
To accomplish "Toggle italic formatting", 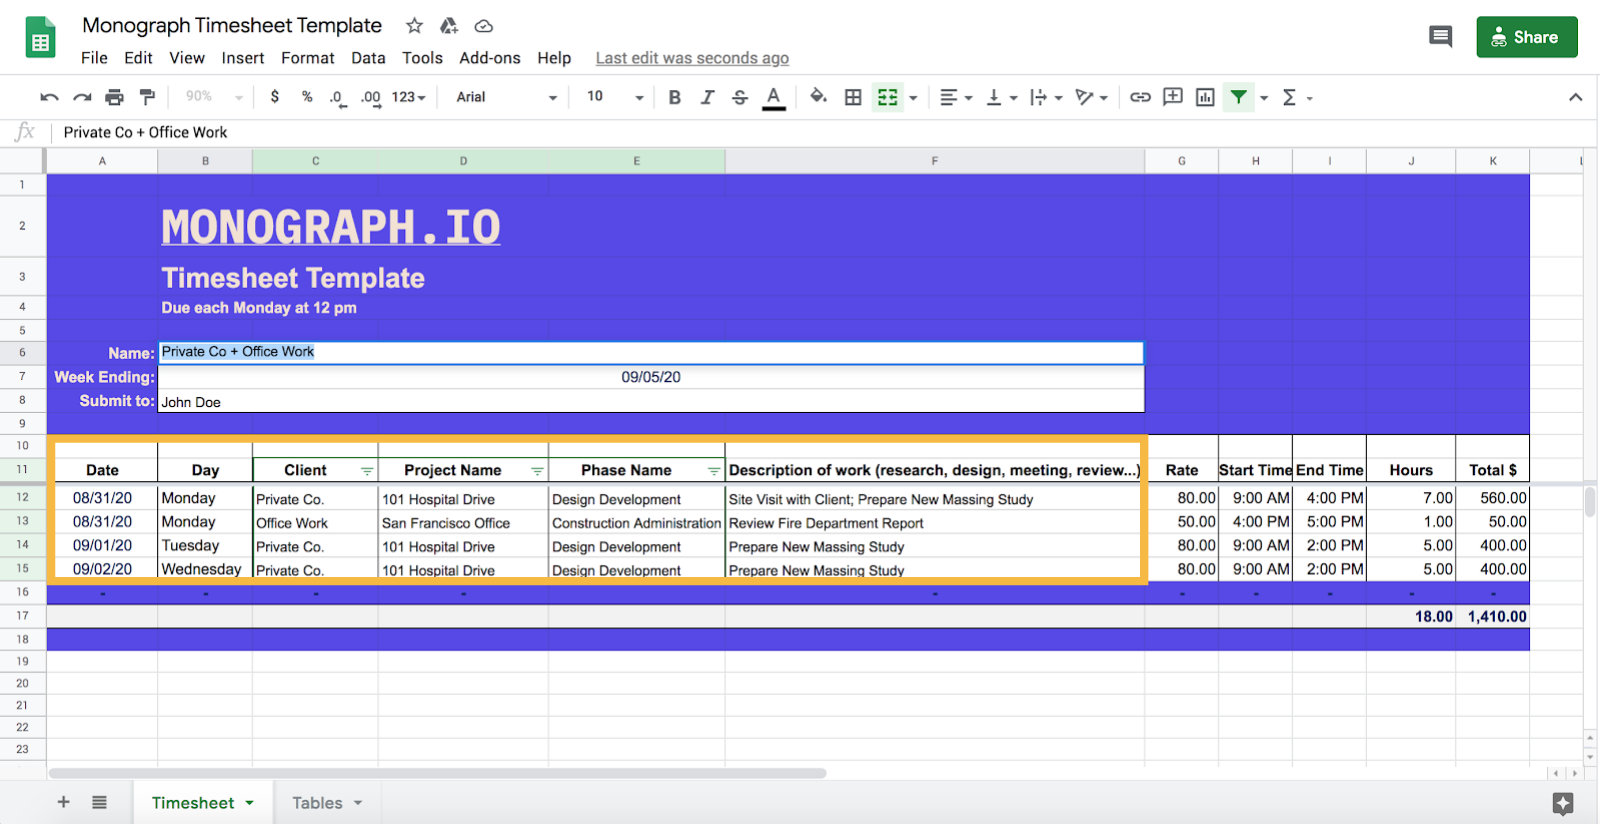I will [707, 97].
